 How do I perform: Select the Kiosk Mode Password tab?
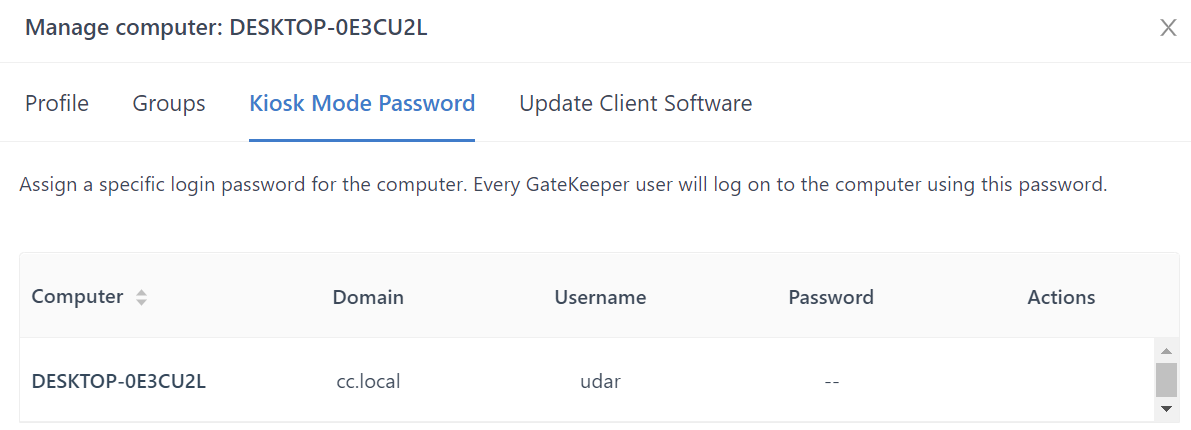click(x=362, y=103)
